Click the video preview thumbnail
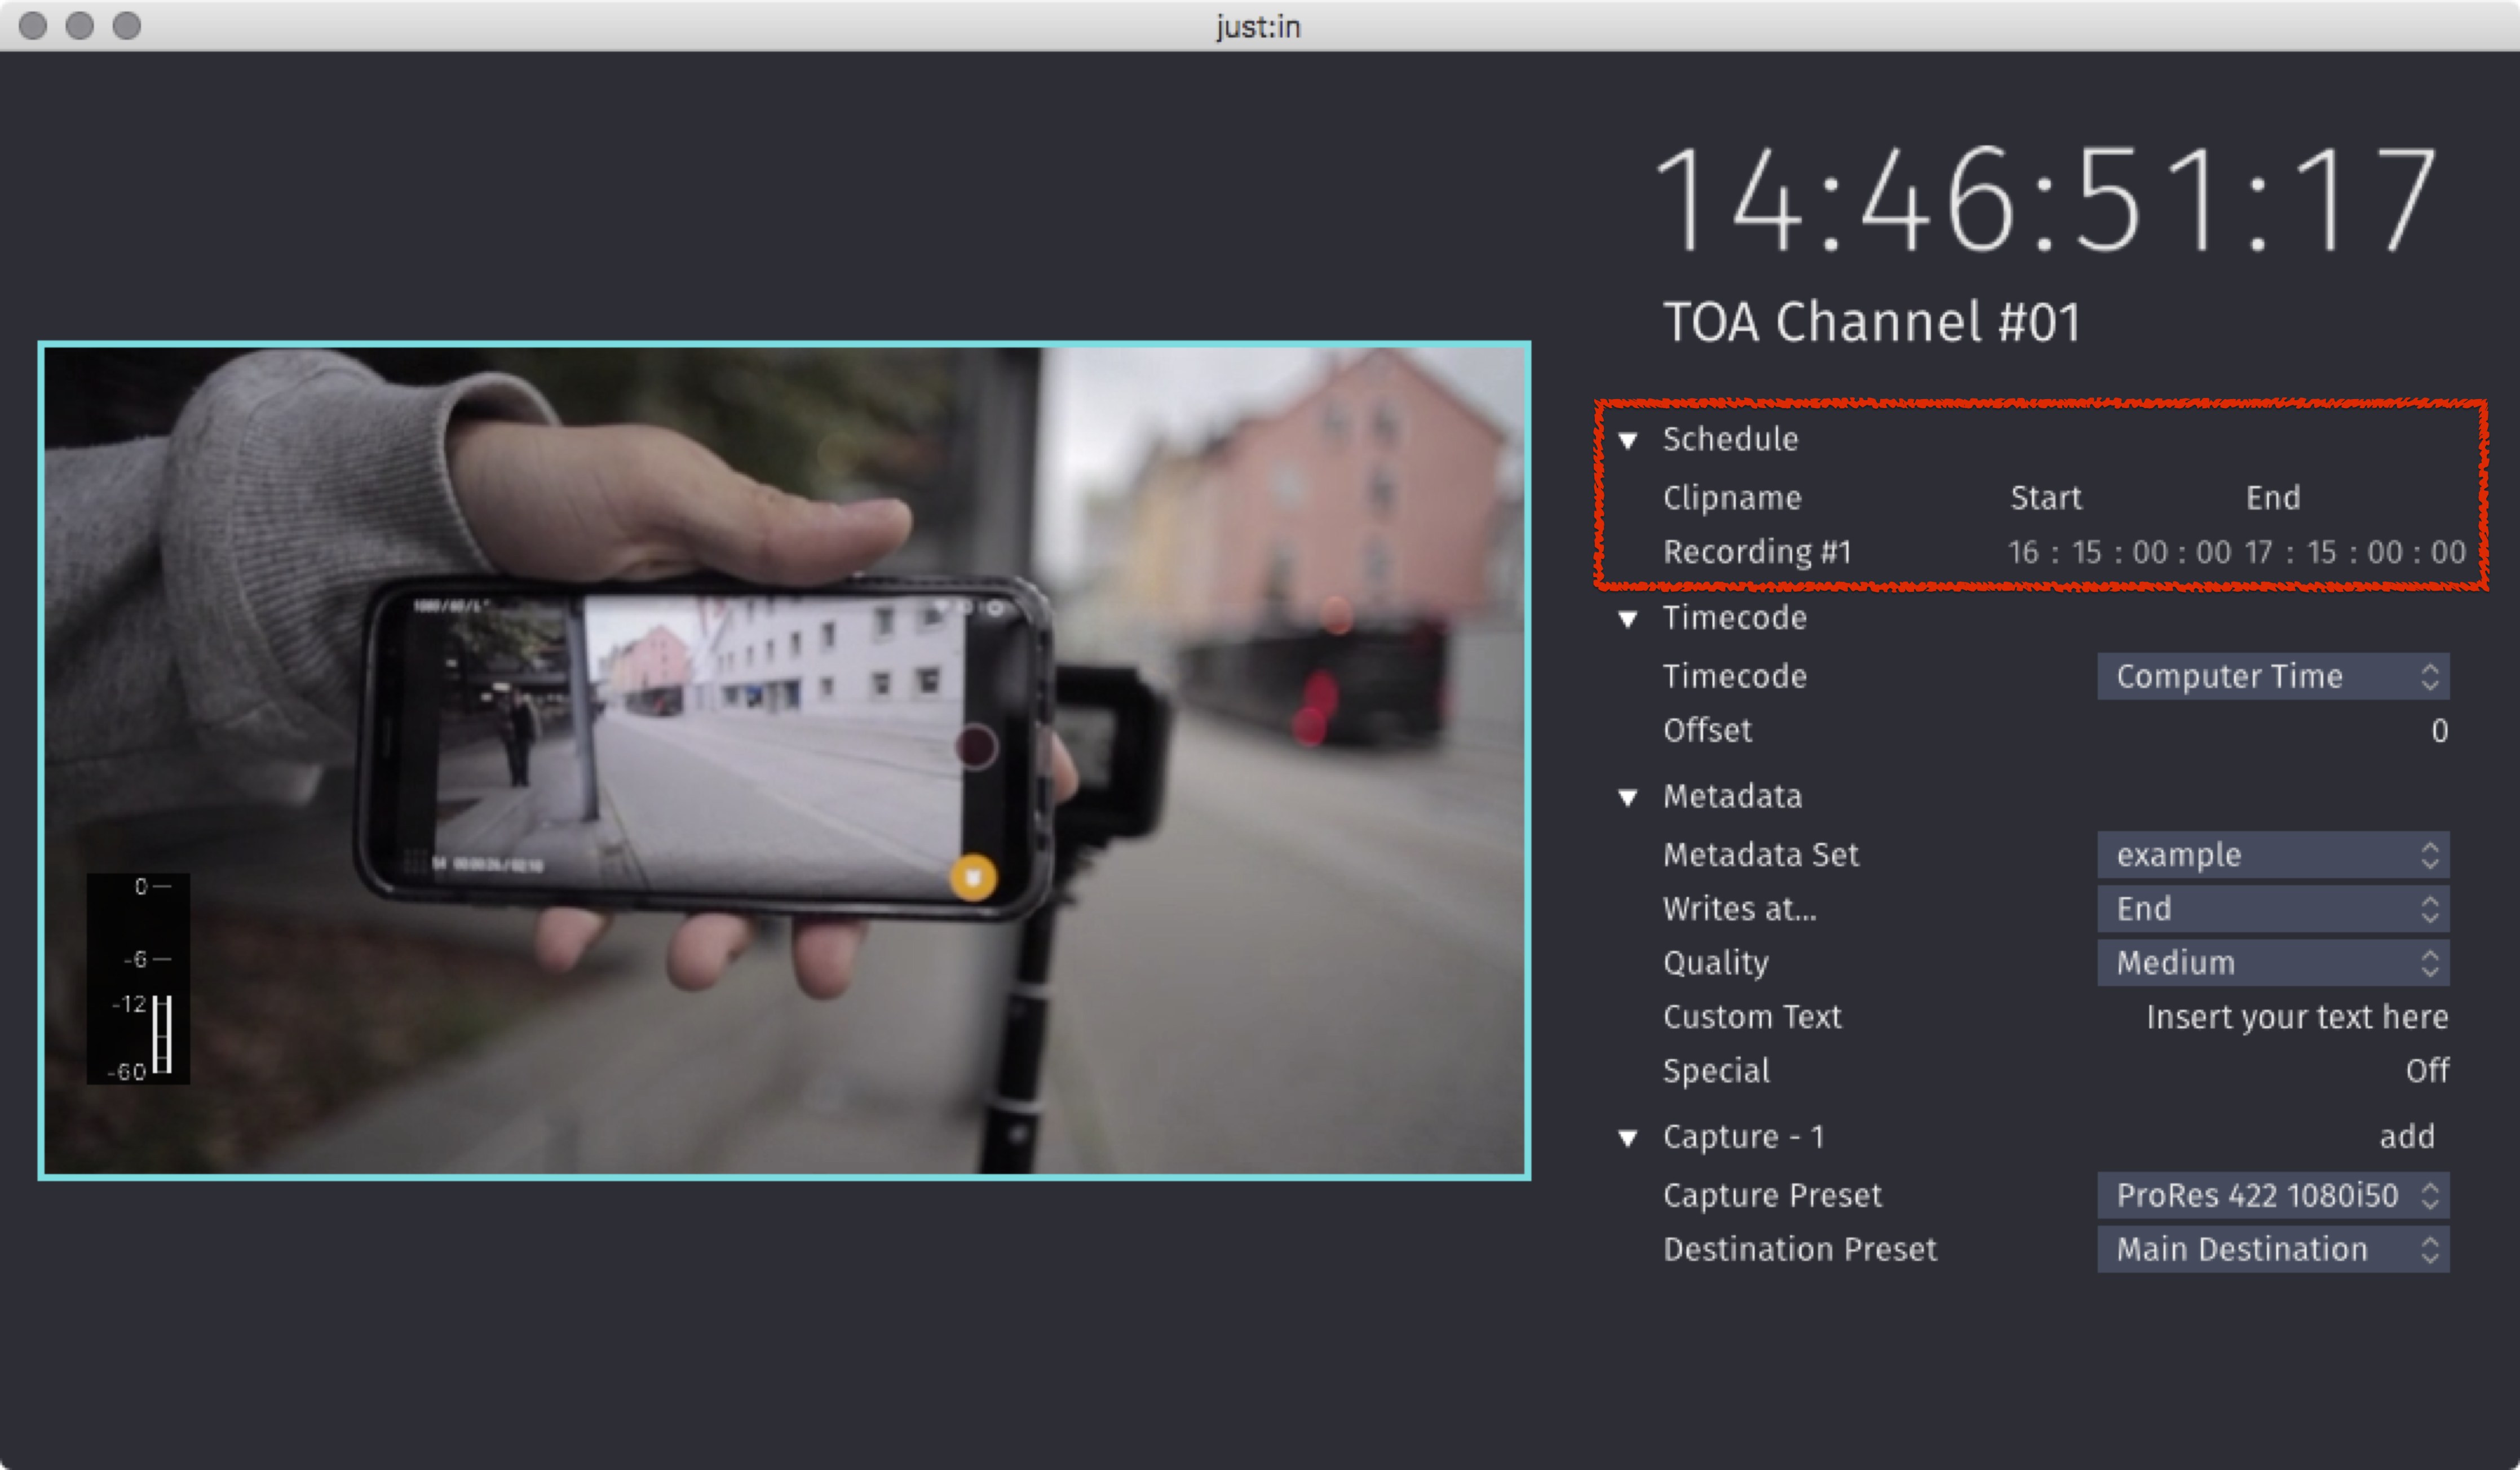The height and width of the screenshot is (1470, 2520). (x=784, y=761)
